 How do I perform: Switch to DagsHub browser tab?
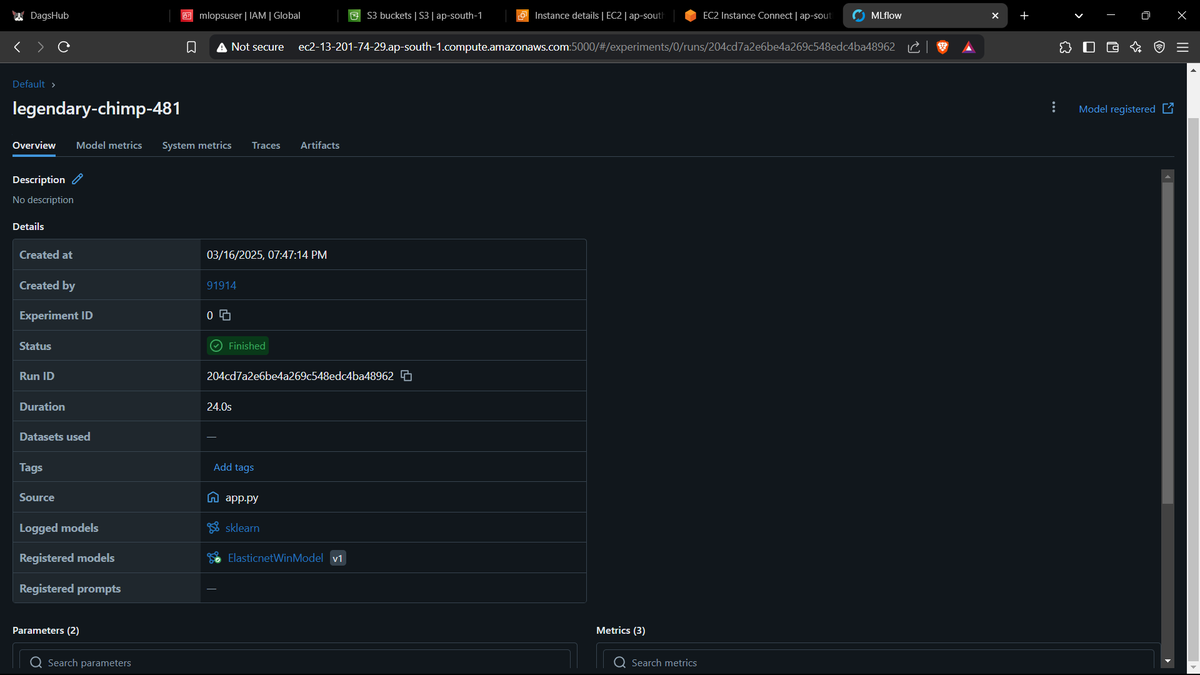[85, 16]
